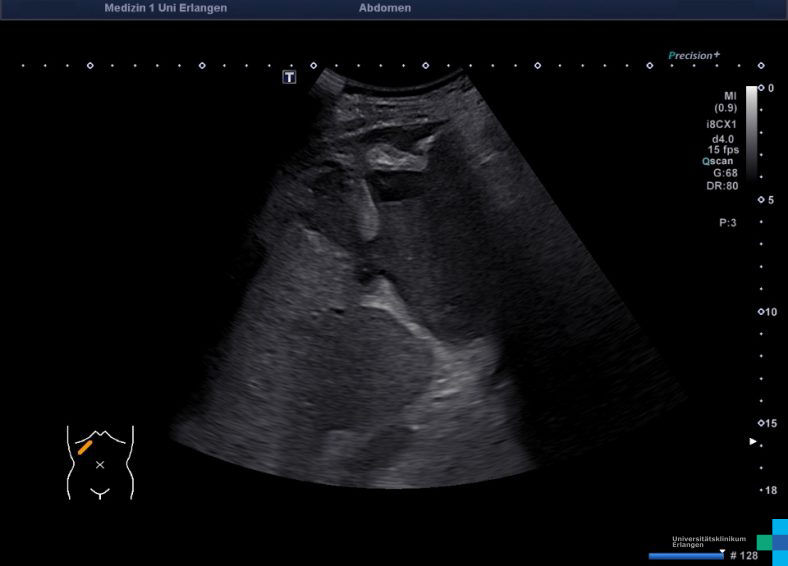Click the Precision+ imaging label

[x=694, y=56]
